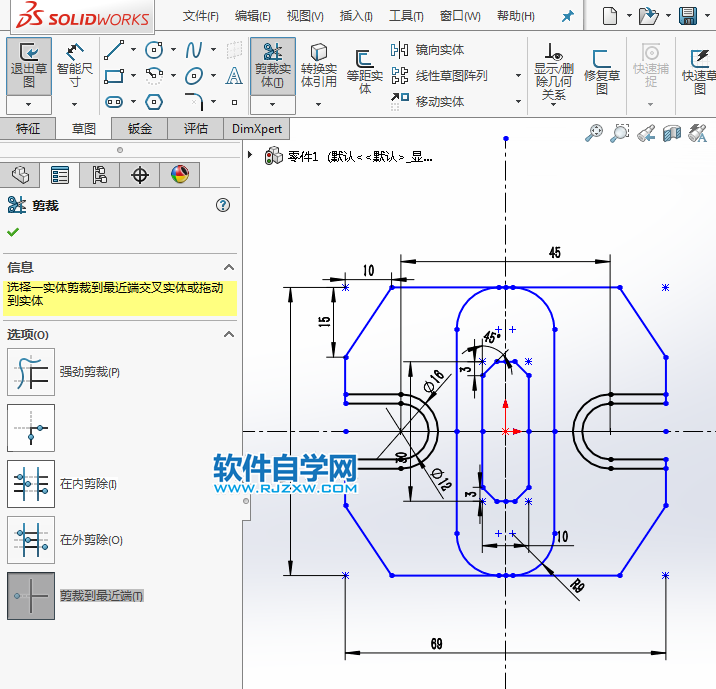Click Move Entities (移动实体)
Screen dimensions: 716x689
[427, 101]
